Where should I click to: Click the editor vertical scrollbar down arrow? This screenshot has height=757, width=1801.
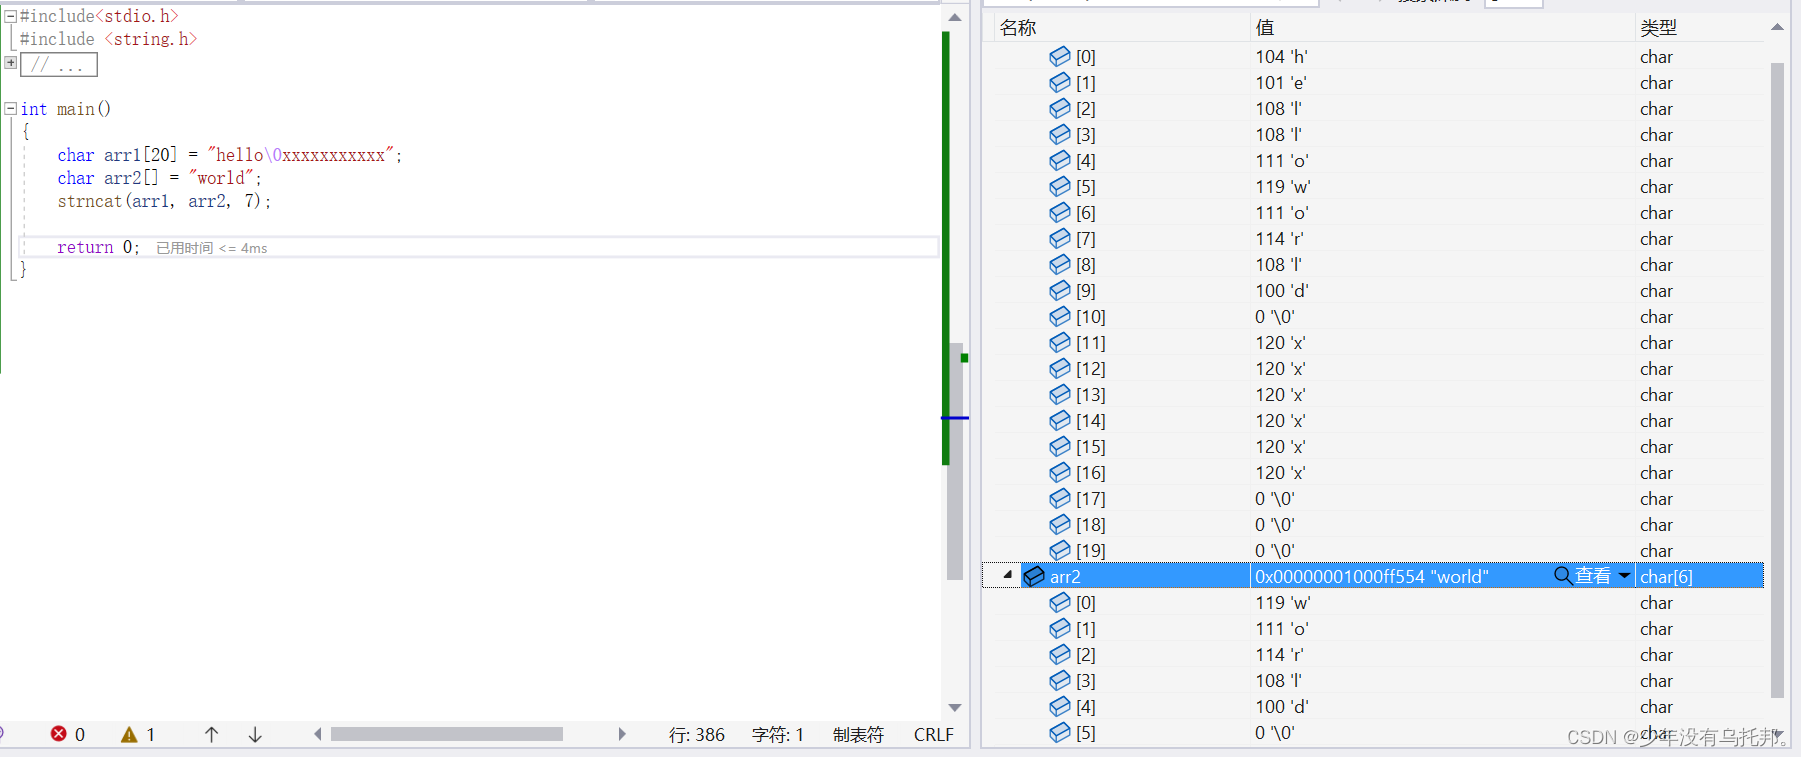[955, 708]
